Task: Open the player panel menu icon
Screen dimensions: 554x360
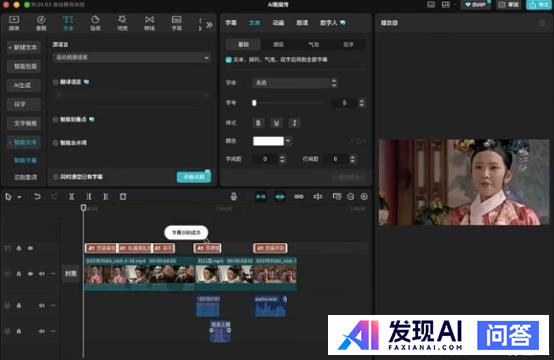Action: (x=541, y=23)
